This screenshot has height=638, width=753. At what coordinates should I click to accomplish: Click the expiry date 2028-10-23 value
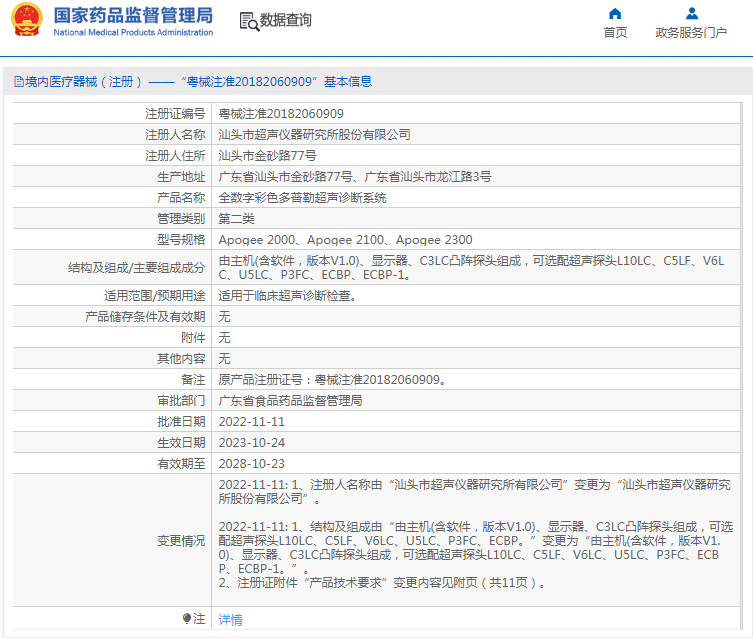click(252, 464)
